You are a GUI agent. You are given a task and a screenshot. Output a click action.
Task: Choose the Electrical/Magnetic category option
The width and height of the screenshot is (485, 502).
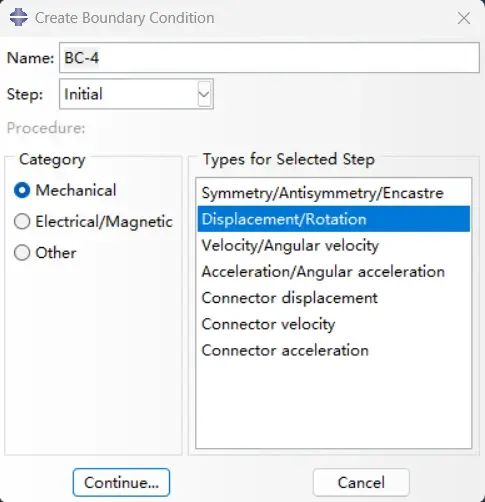(x=22, y=222)
